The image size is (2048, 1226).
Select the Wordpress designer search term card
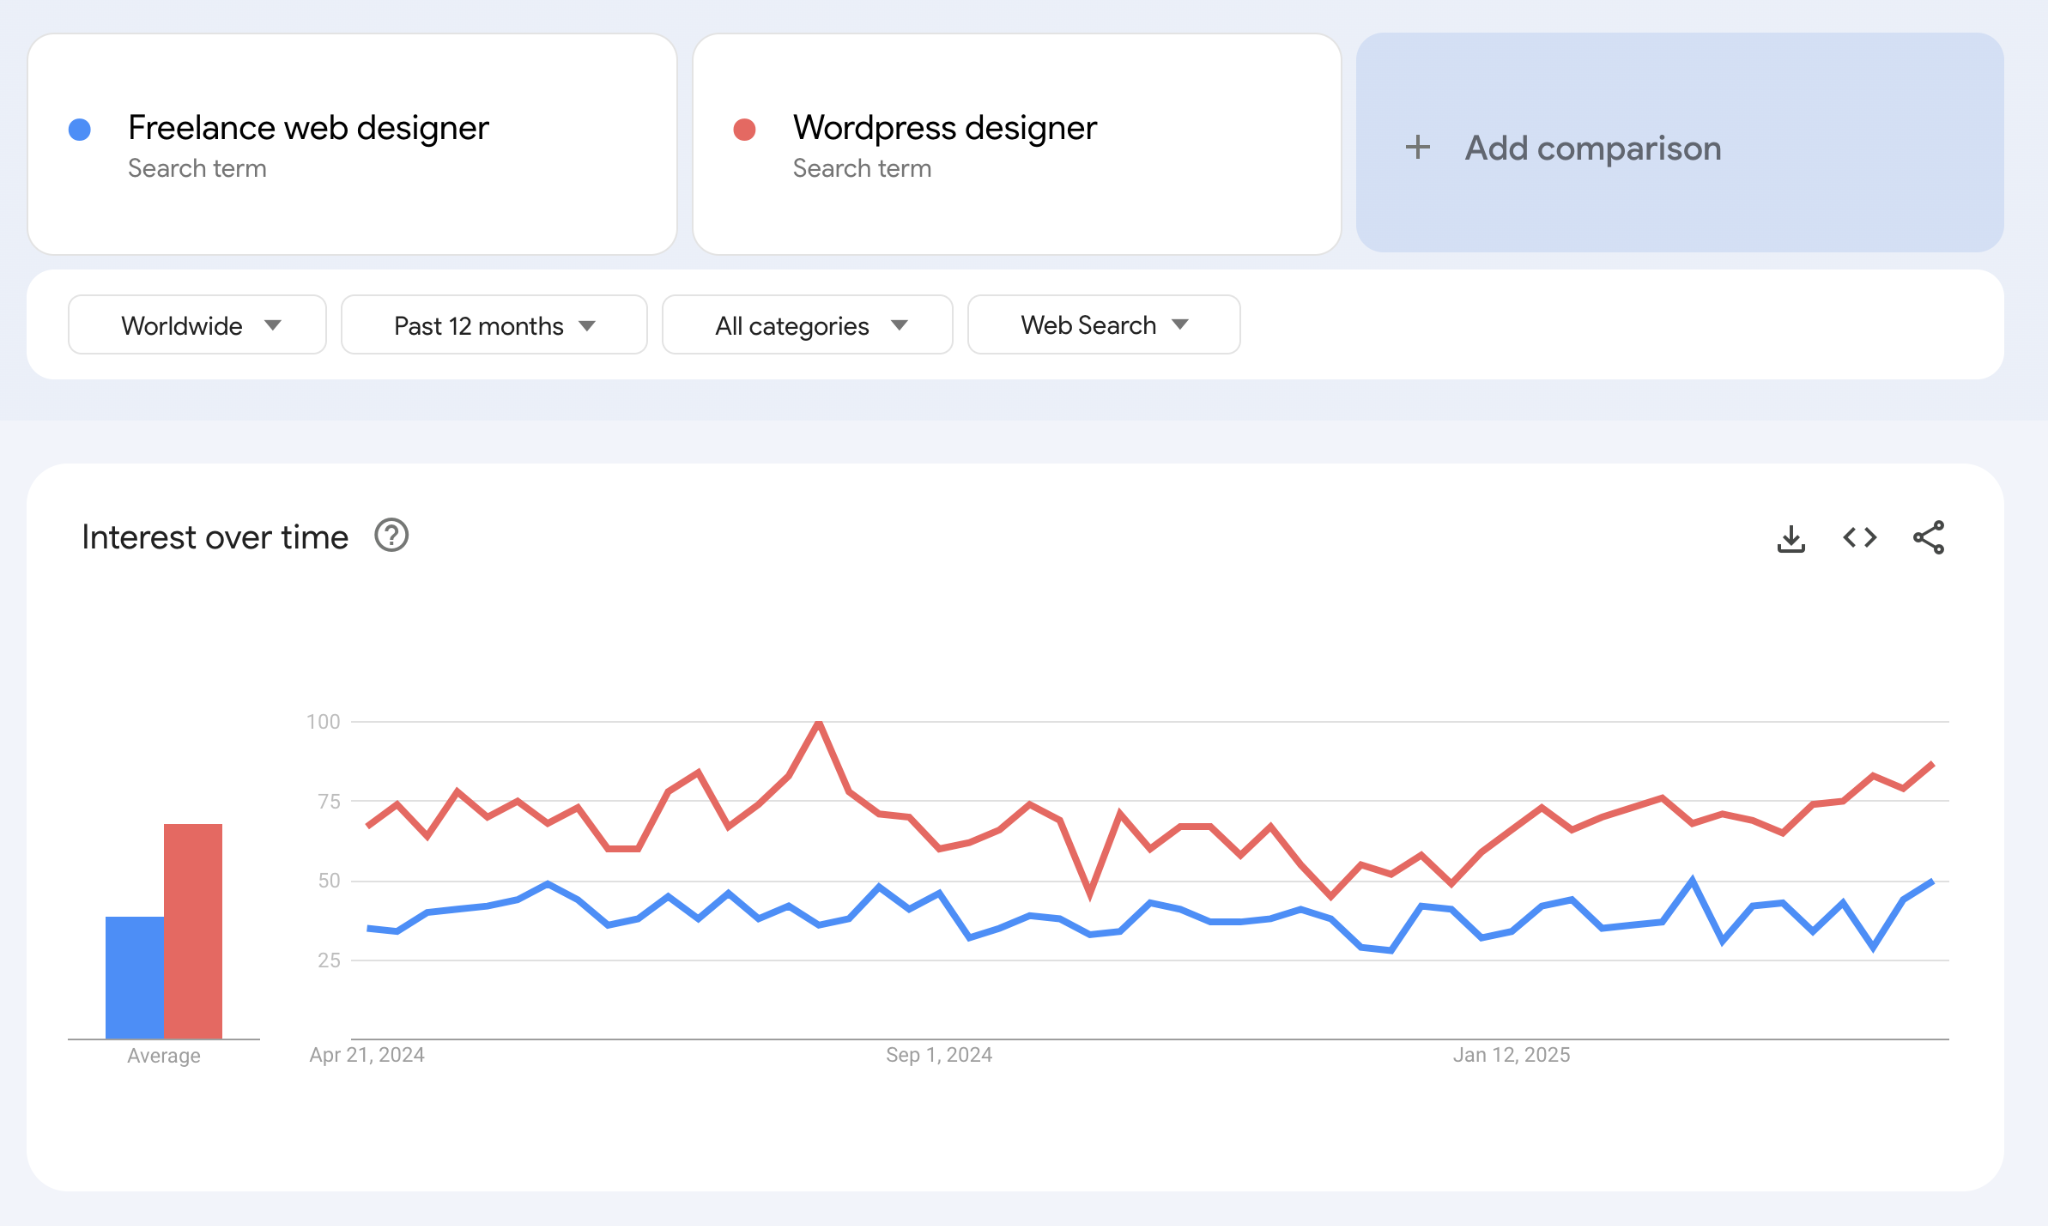click(x=1016, y=143)
